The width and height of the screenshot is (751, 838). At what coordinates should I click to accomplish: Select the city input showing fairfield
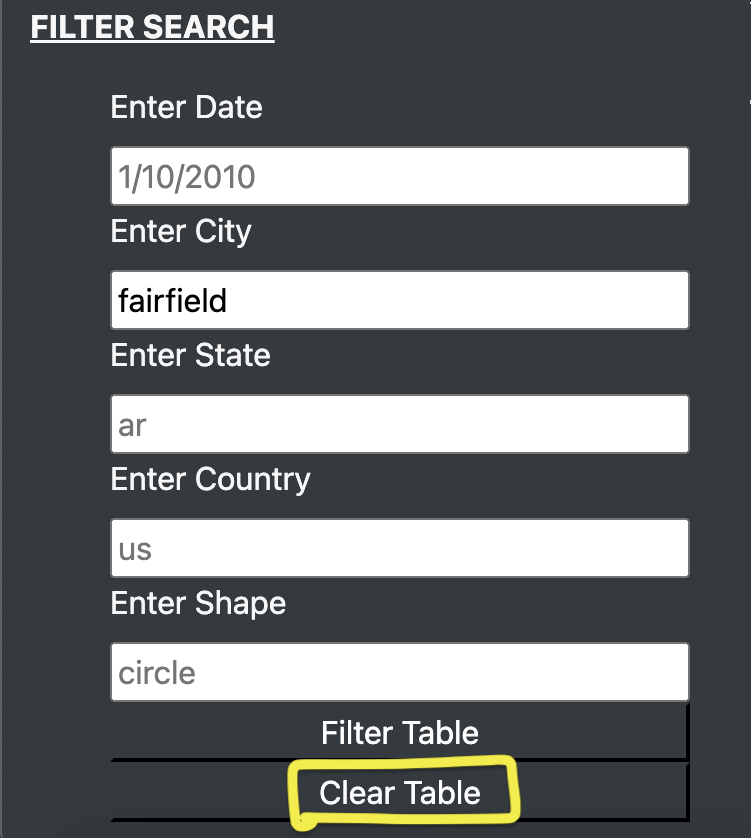point(399,300)
